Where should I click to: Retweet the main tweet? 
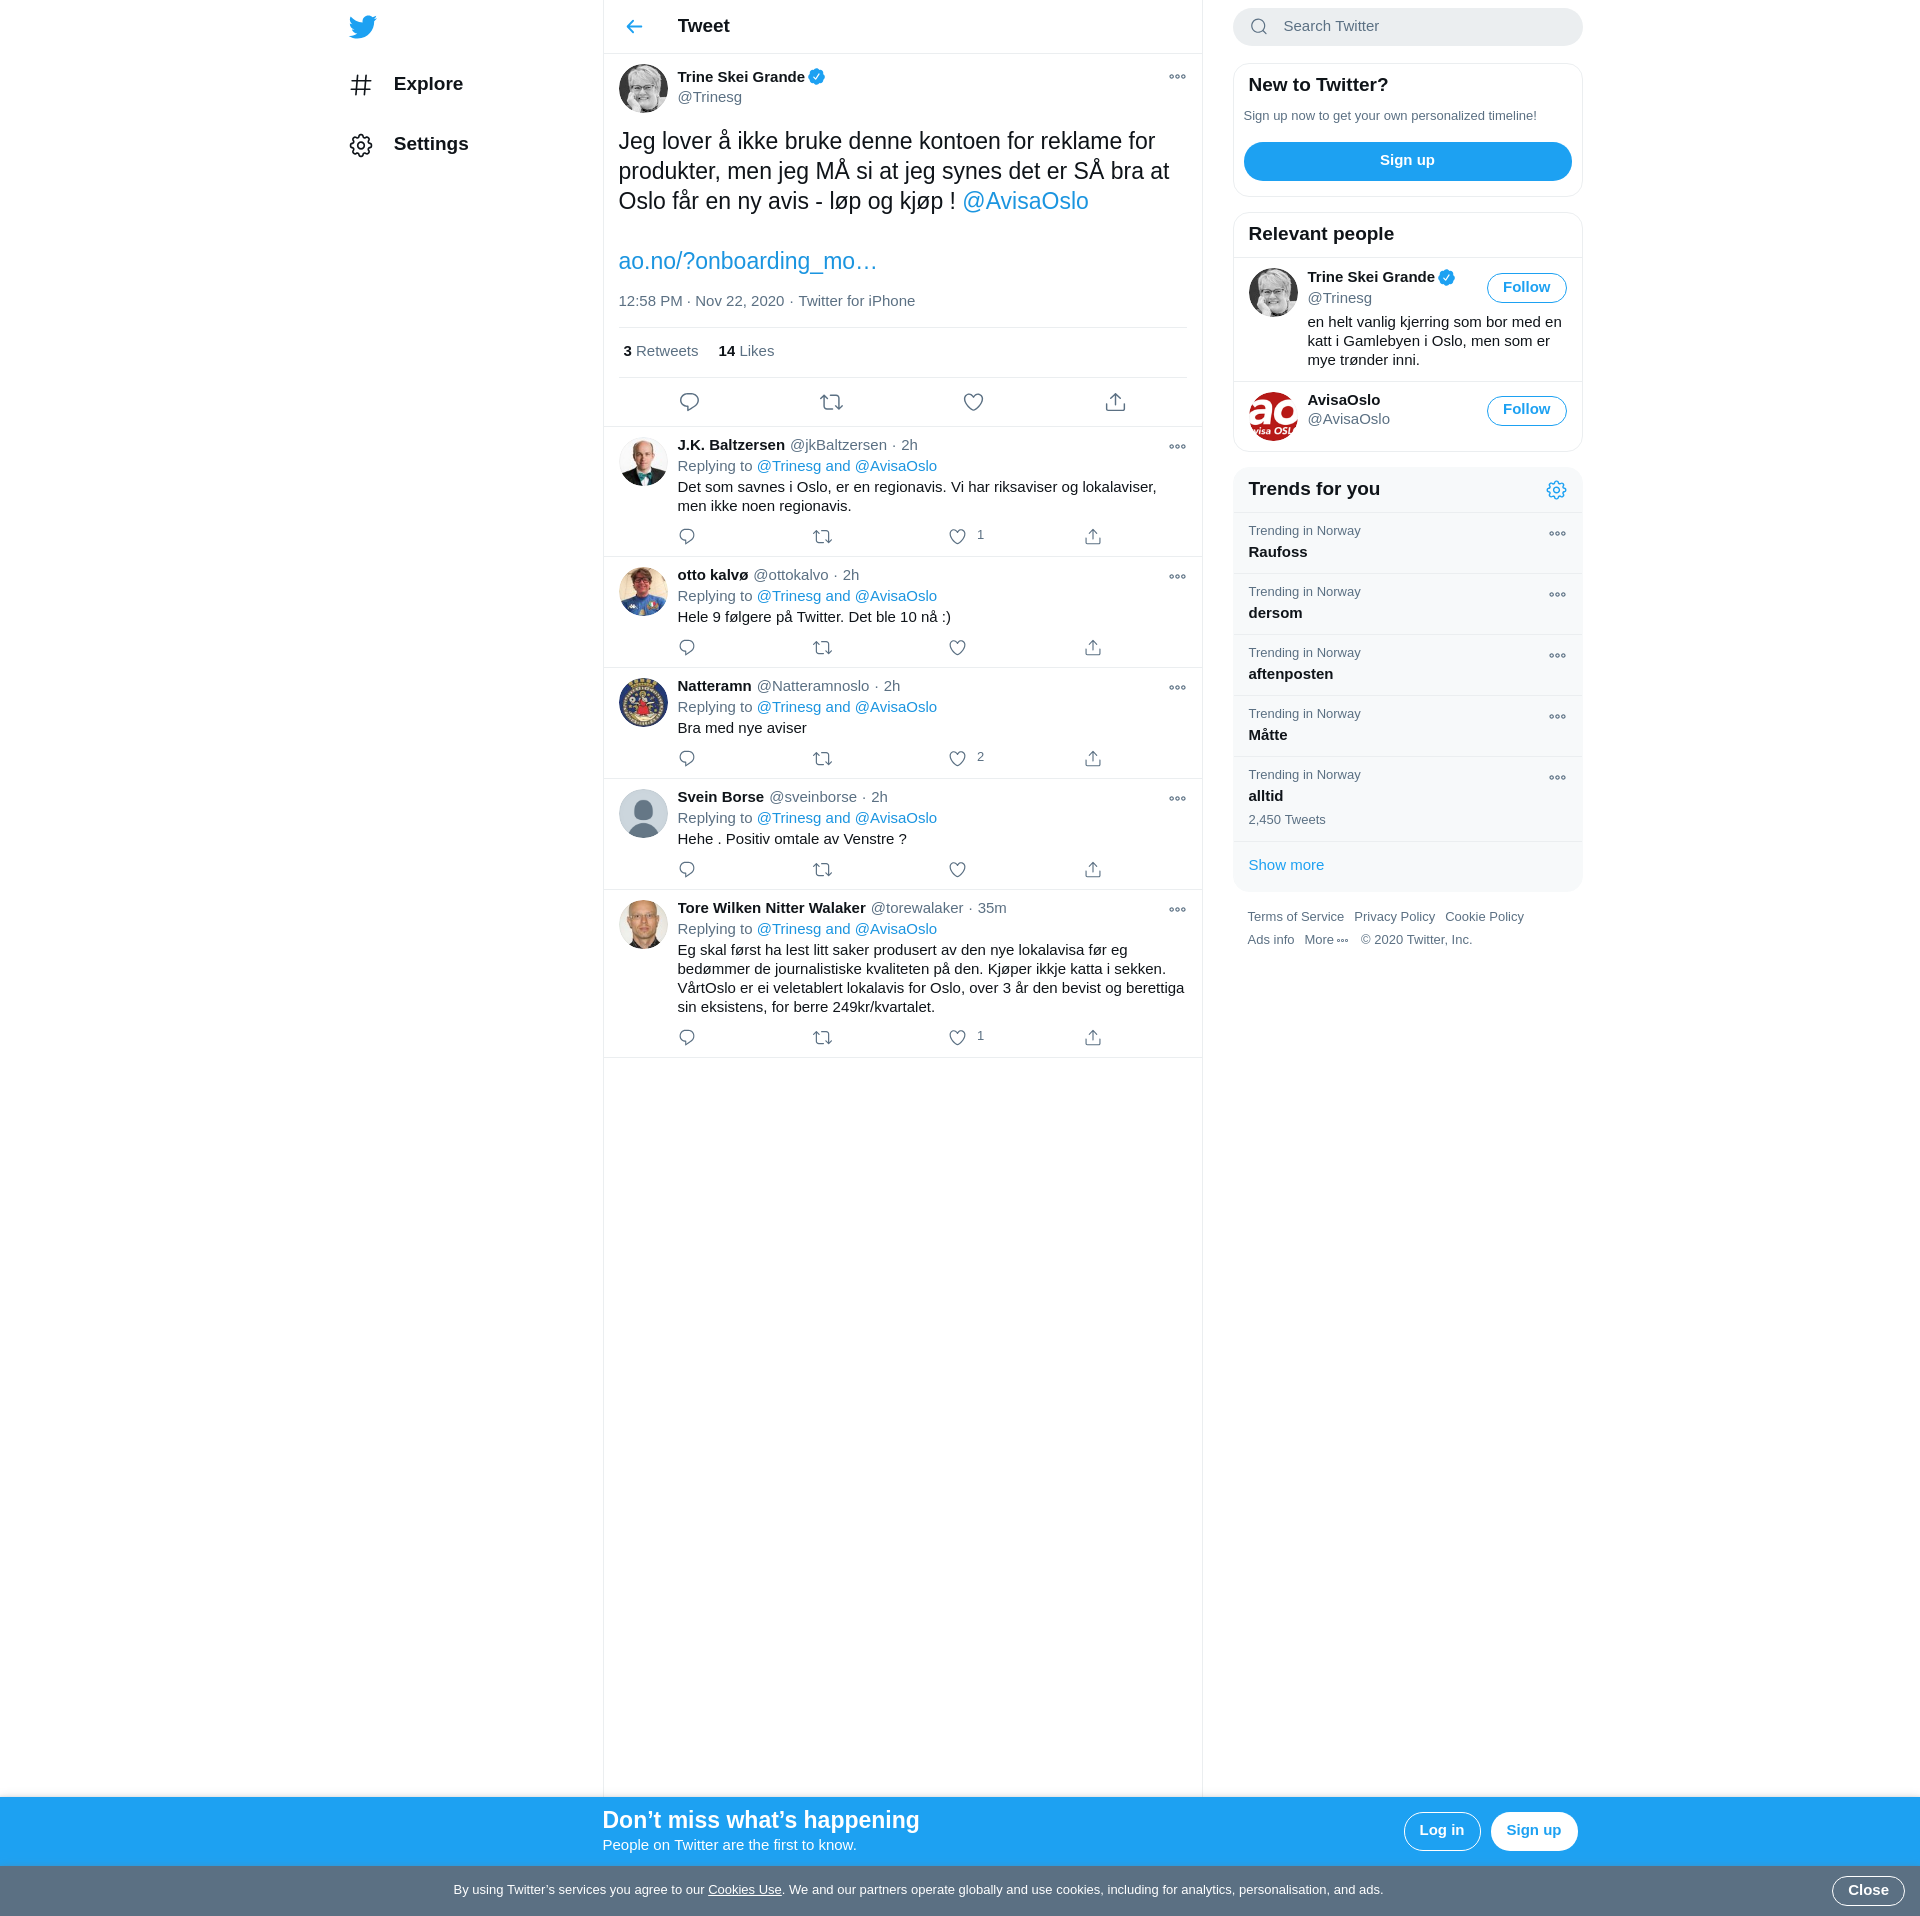click(831, 402)
